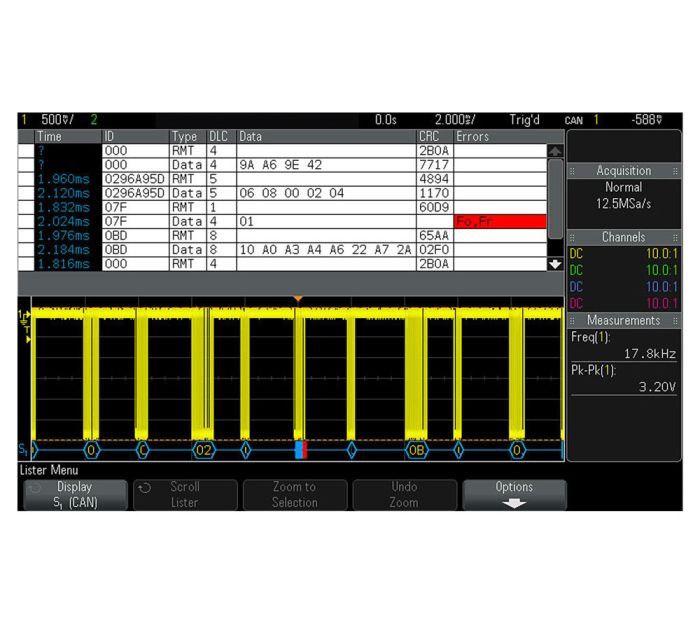Click the S1 serial bus label
The image size is (700, 640).
click(23, 449)
